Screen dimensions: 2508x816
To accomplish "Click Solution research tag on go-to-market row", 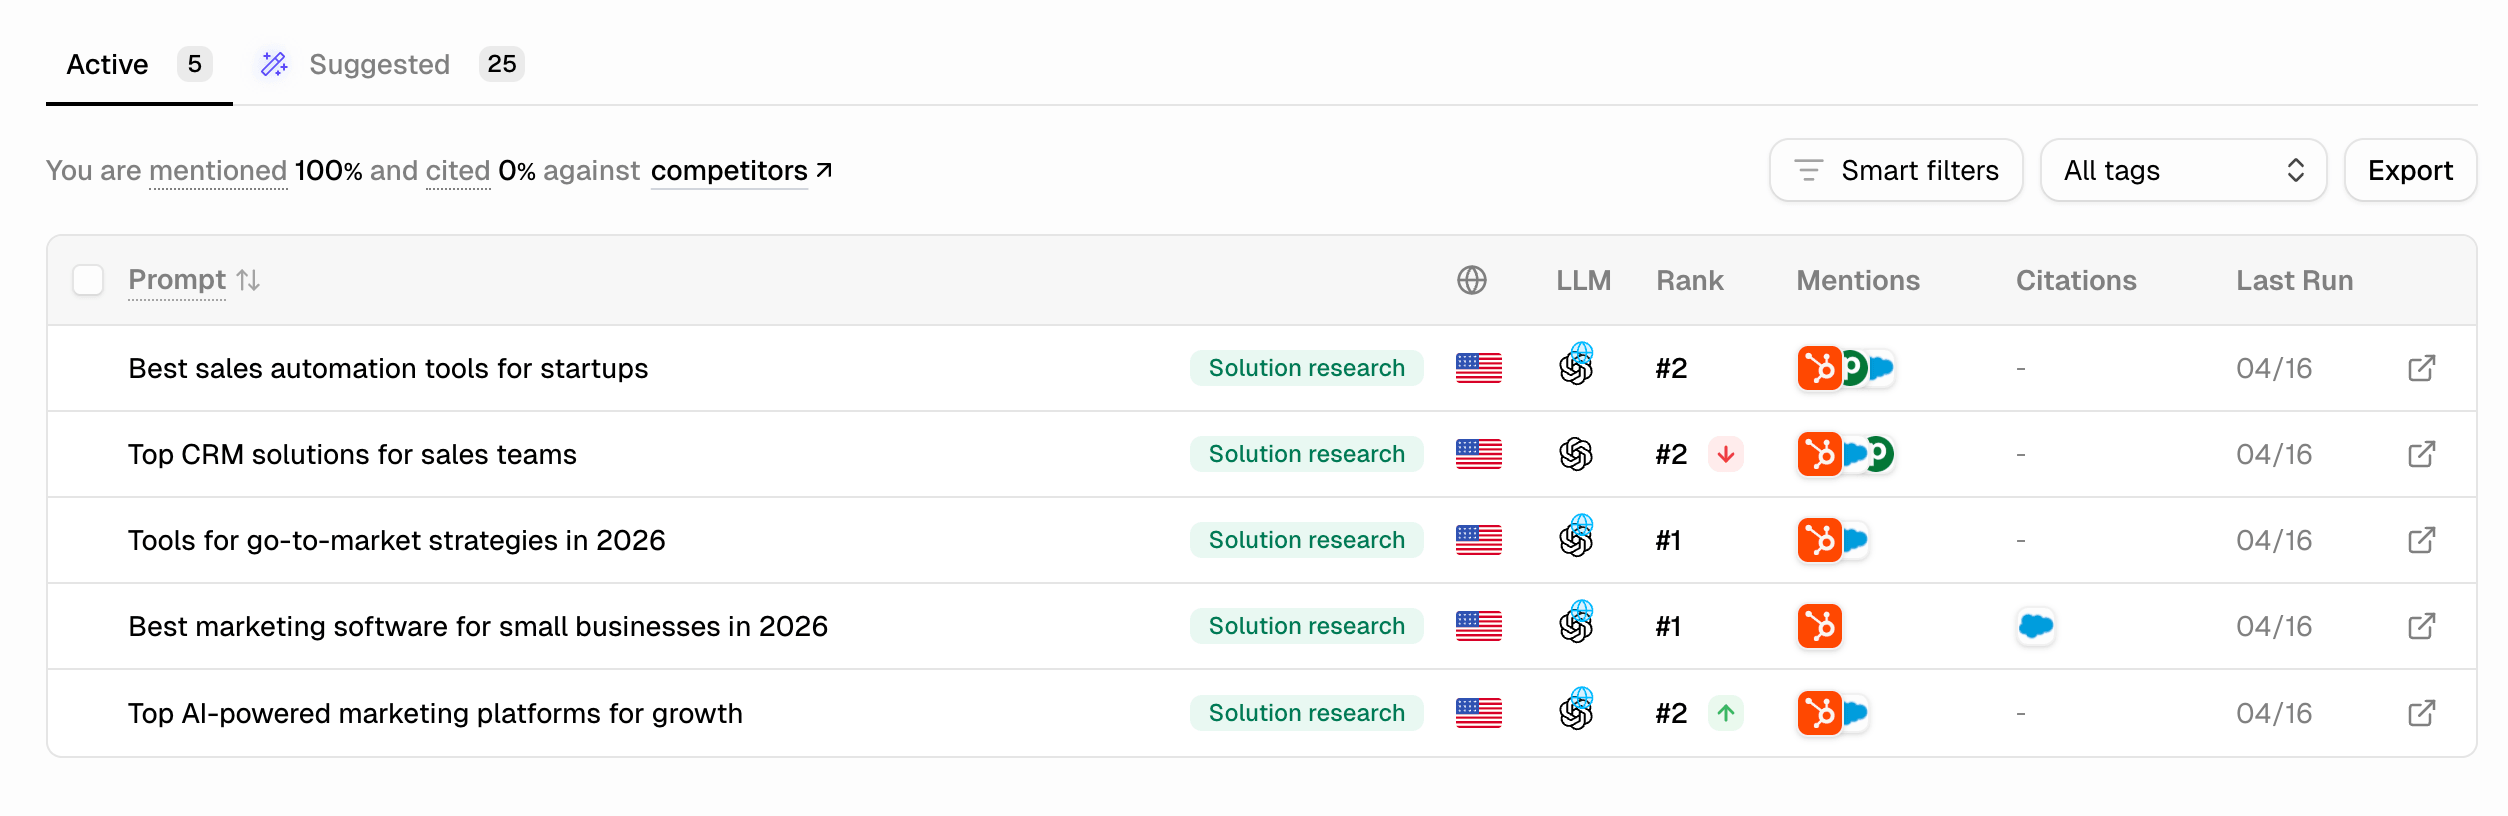I will 1306,540.
